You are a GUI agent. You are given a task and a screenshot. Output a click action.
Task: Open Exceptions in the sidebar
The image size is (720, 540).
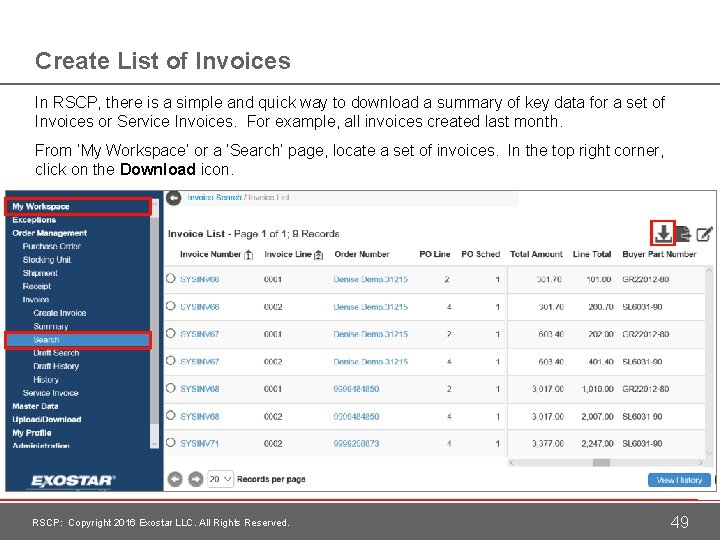(34, 220)
